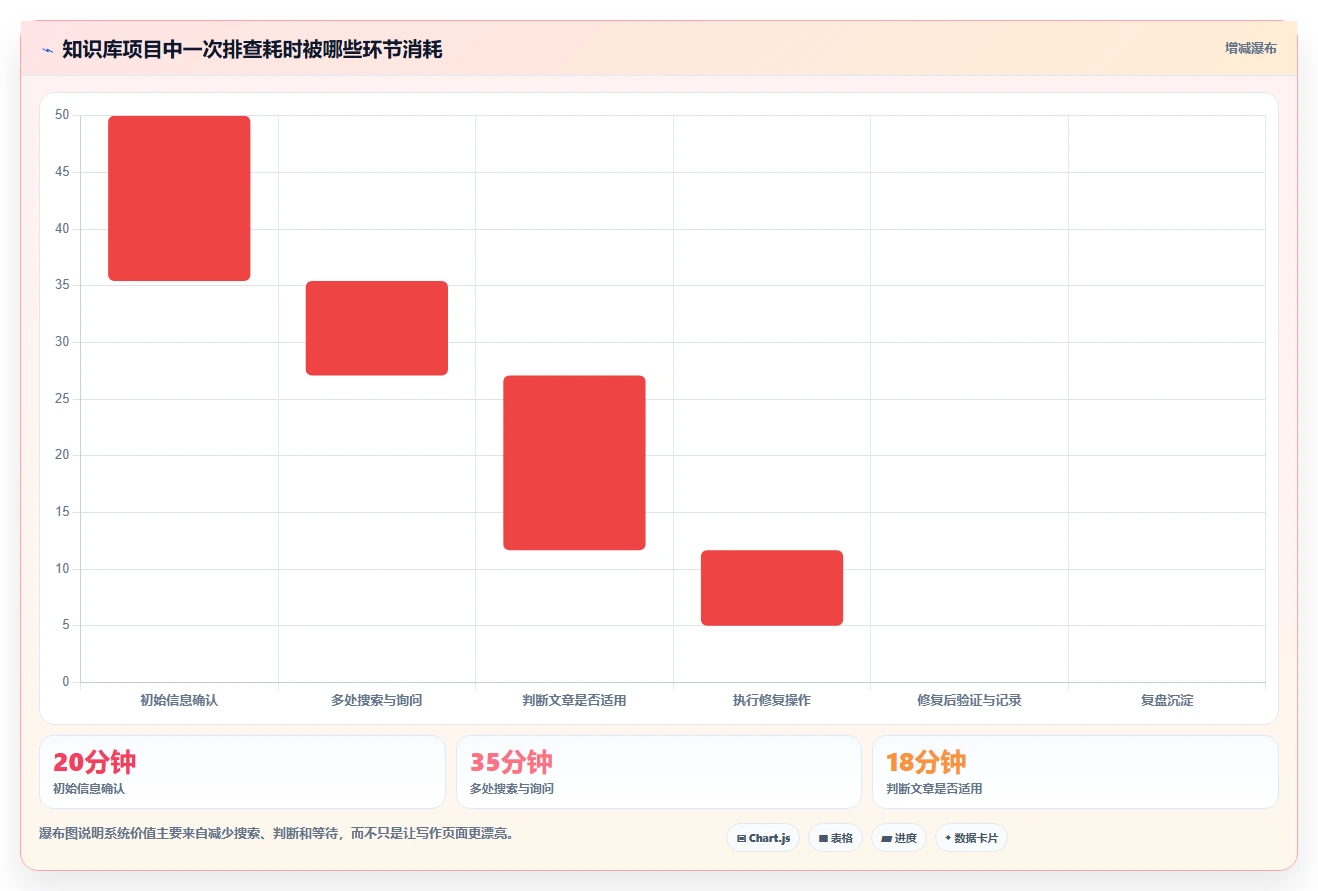Click the red bar for 多处搜索与询问

pos(377,328)
